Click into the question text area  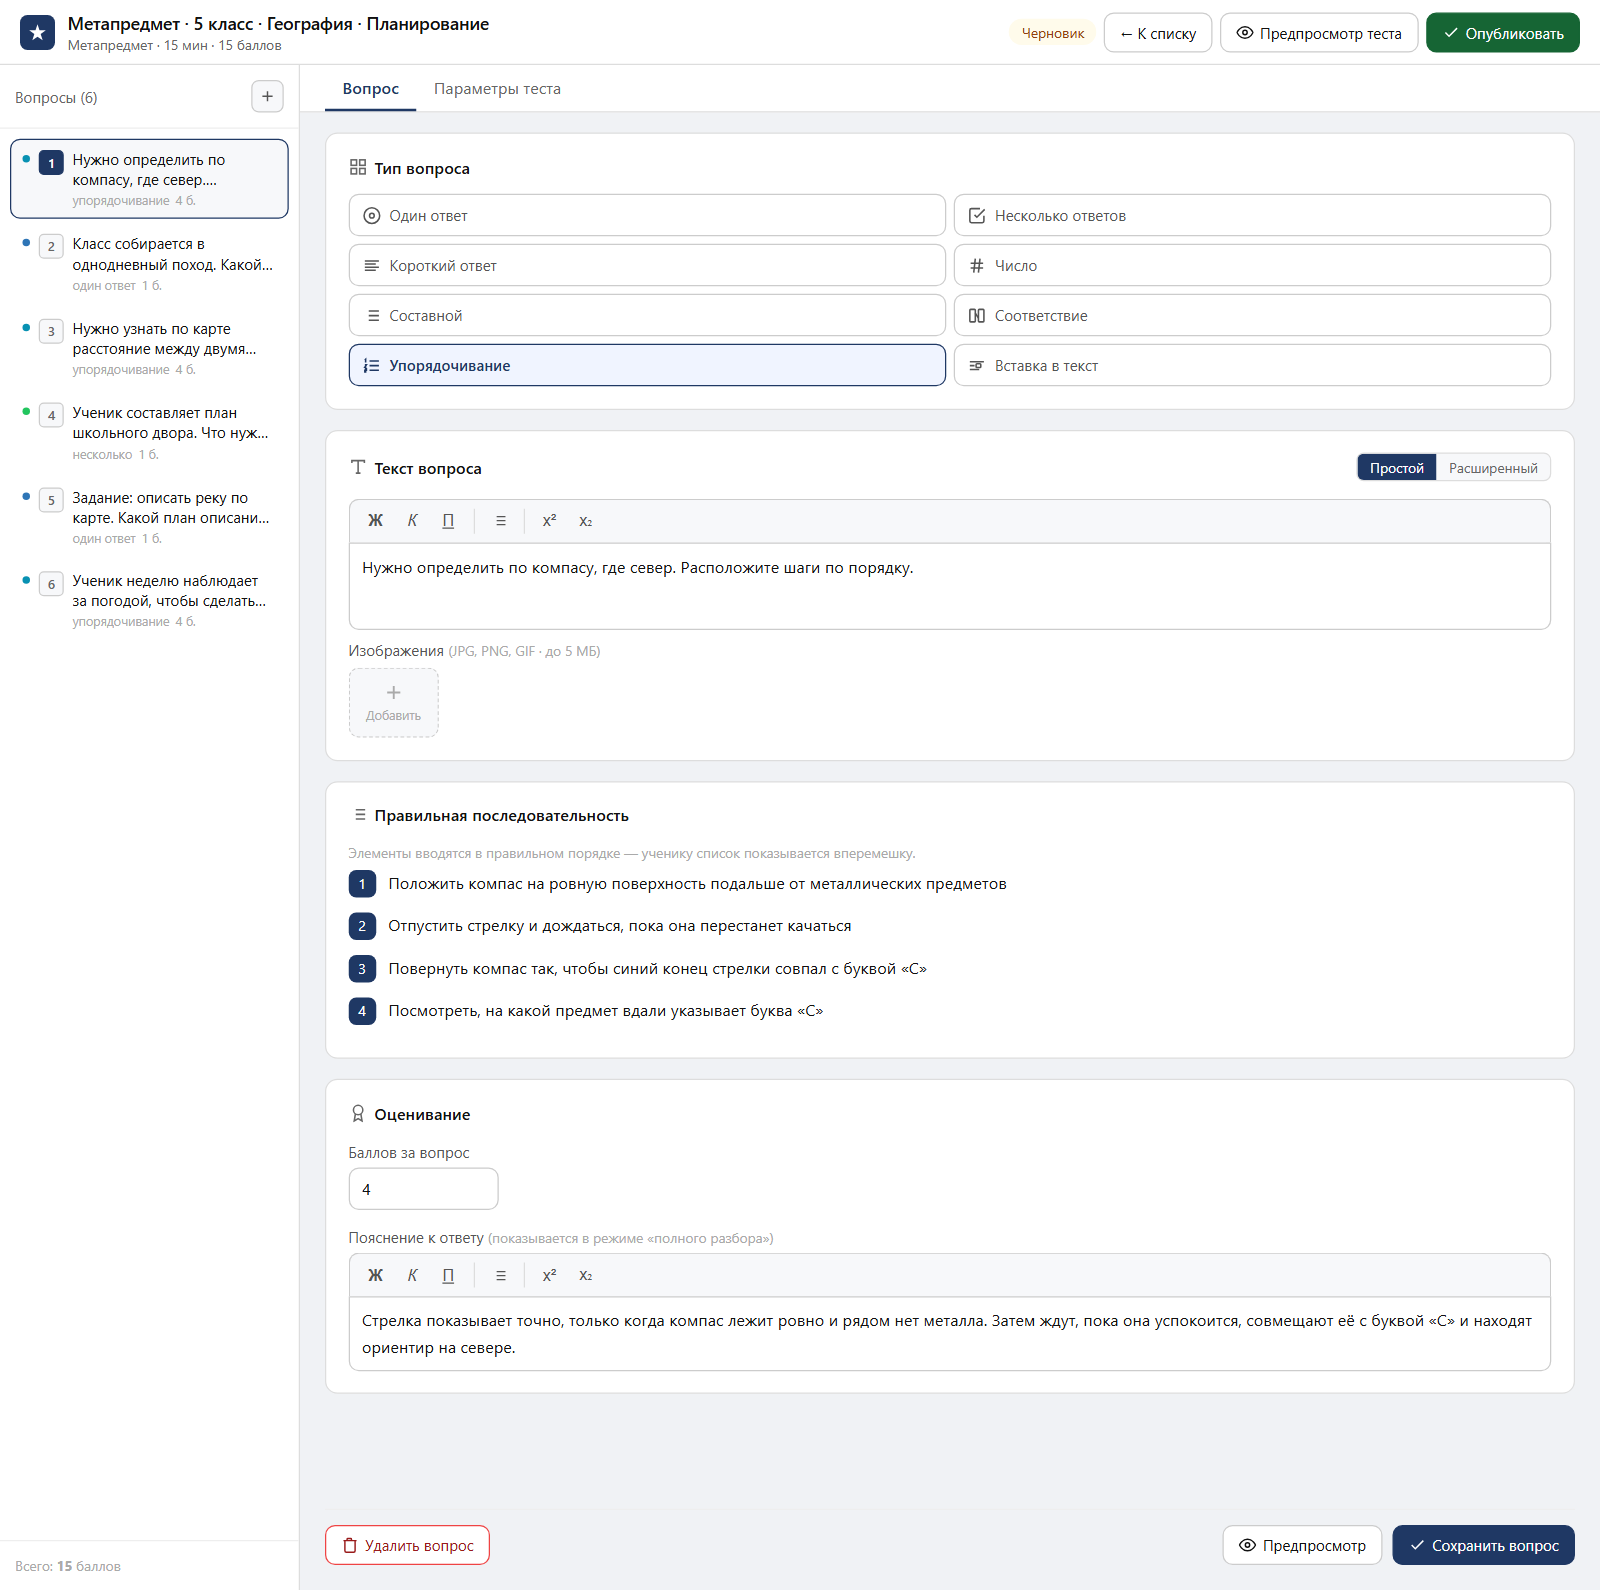click(950, 586)
